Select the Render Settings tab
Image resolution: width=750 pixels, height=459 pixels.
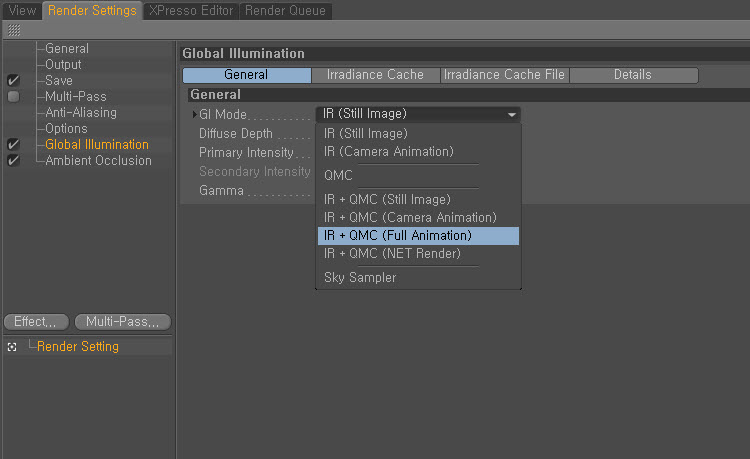click(x=92, y=11)
